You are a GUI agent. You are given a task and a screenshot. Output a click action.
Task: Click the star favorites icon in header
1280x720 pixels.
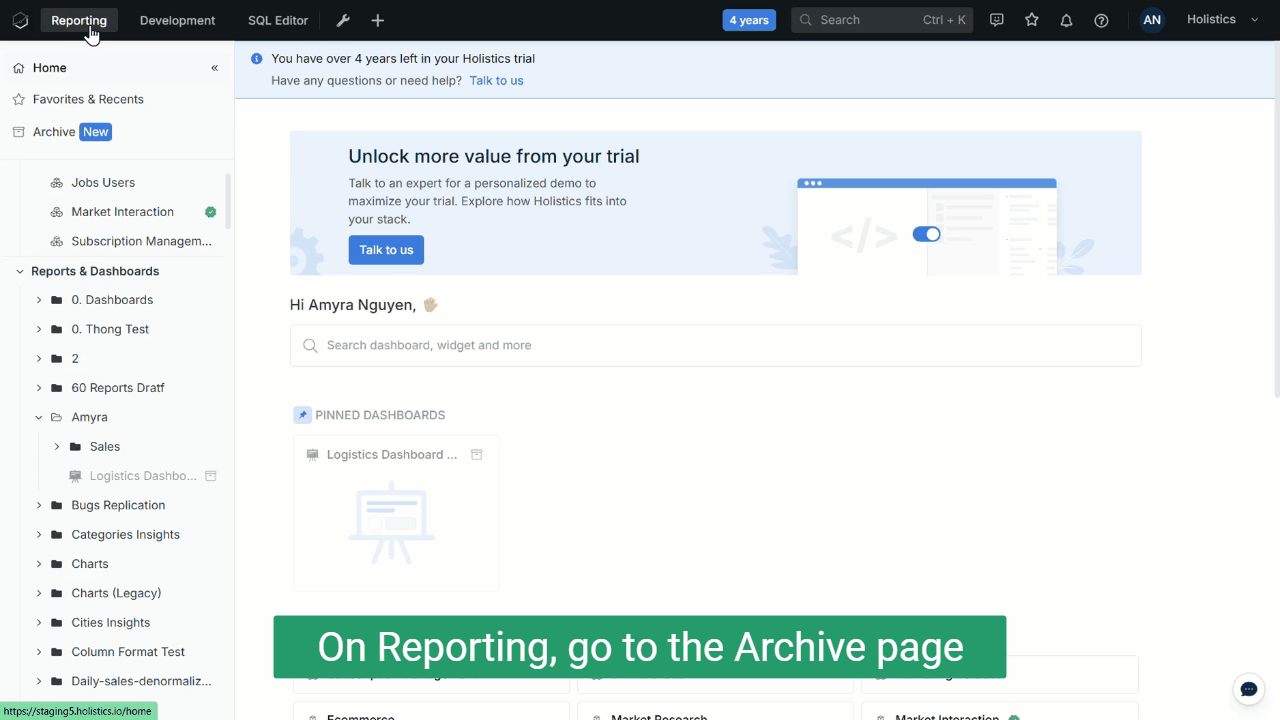(x=1032, y=20)
